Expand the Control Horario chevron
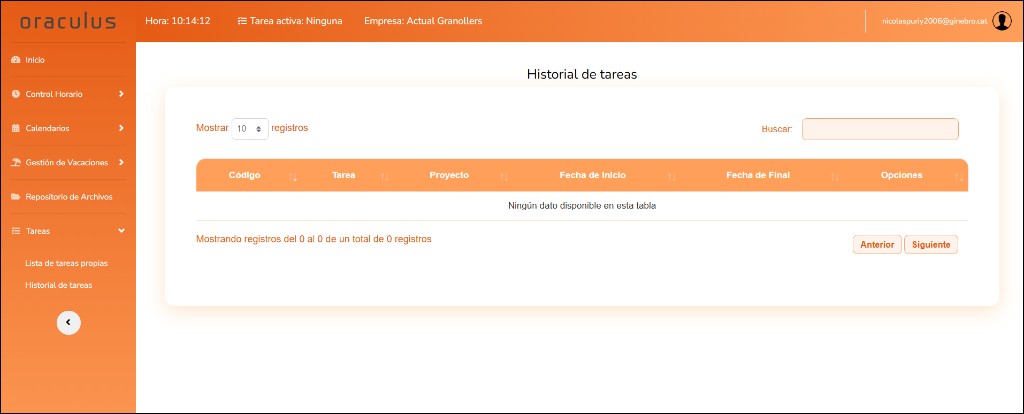The width and height of the screenshot is (1024, 414). pyautogui.click(x=121, y=94)
